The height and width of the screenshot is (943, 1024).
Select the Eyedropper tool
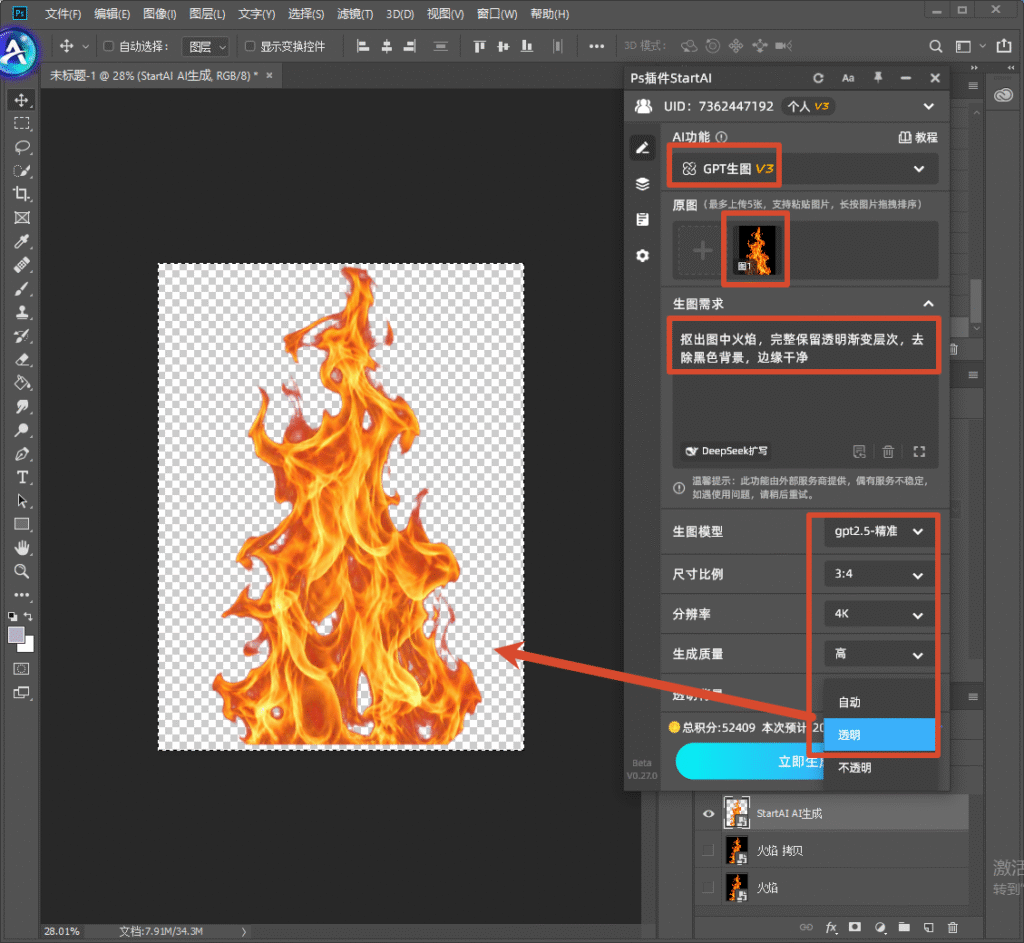[x=22, y=242]
